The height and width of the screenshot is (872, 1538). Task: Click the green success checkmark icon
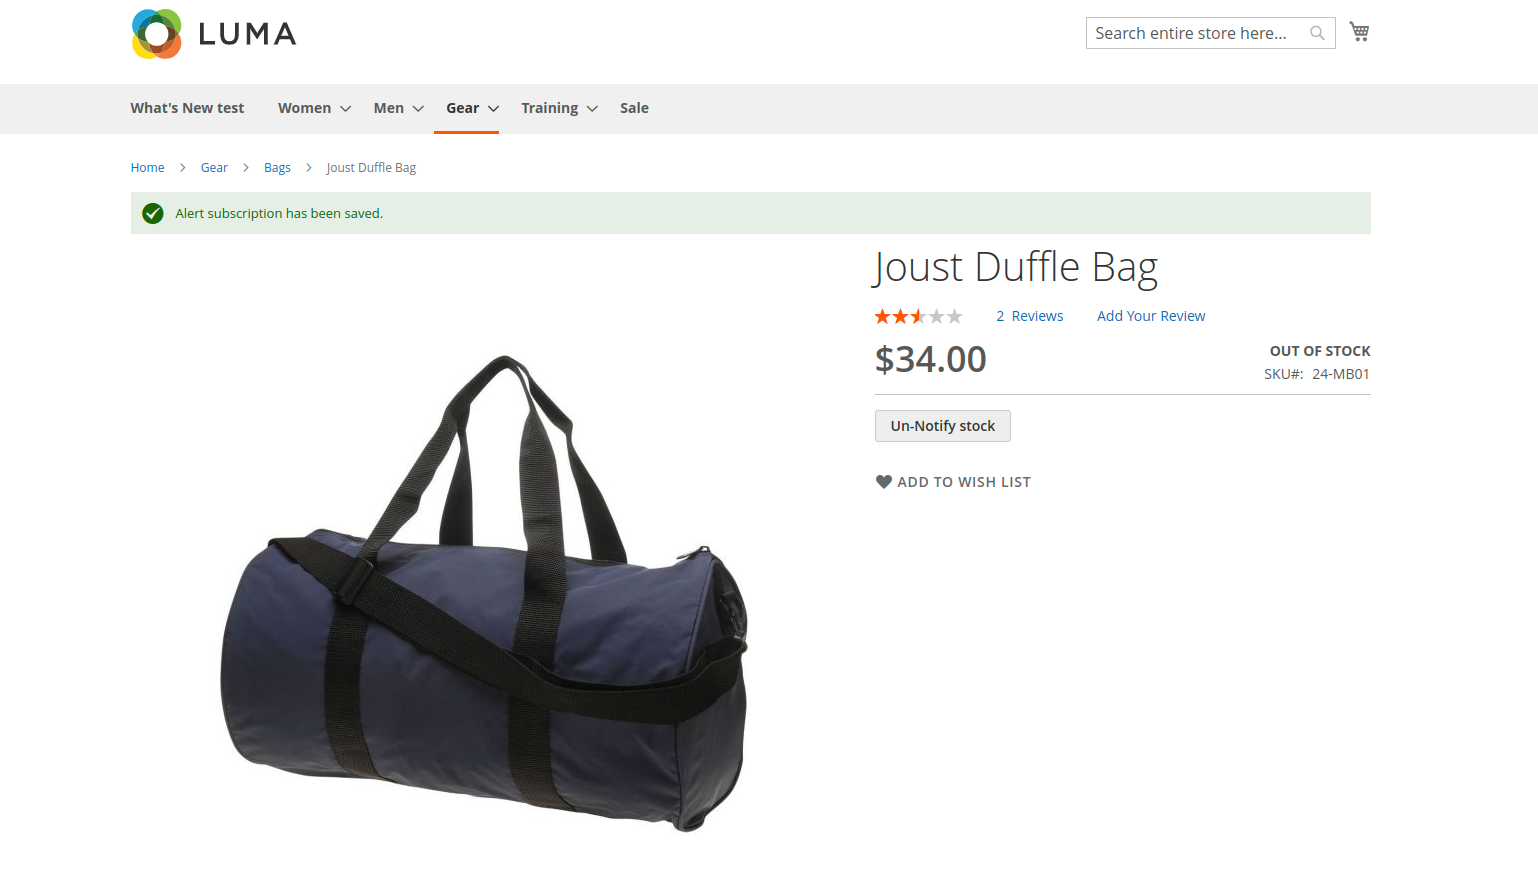pos(153,213)
